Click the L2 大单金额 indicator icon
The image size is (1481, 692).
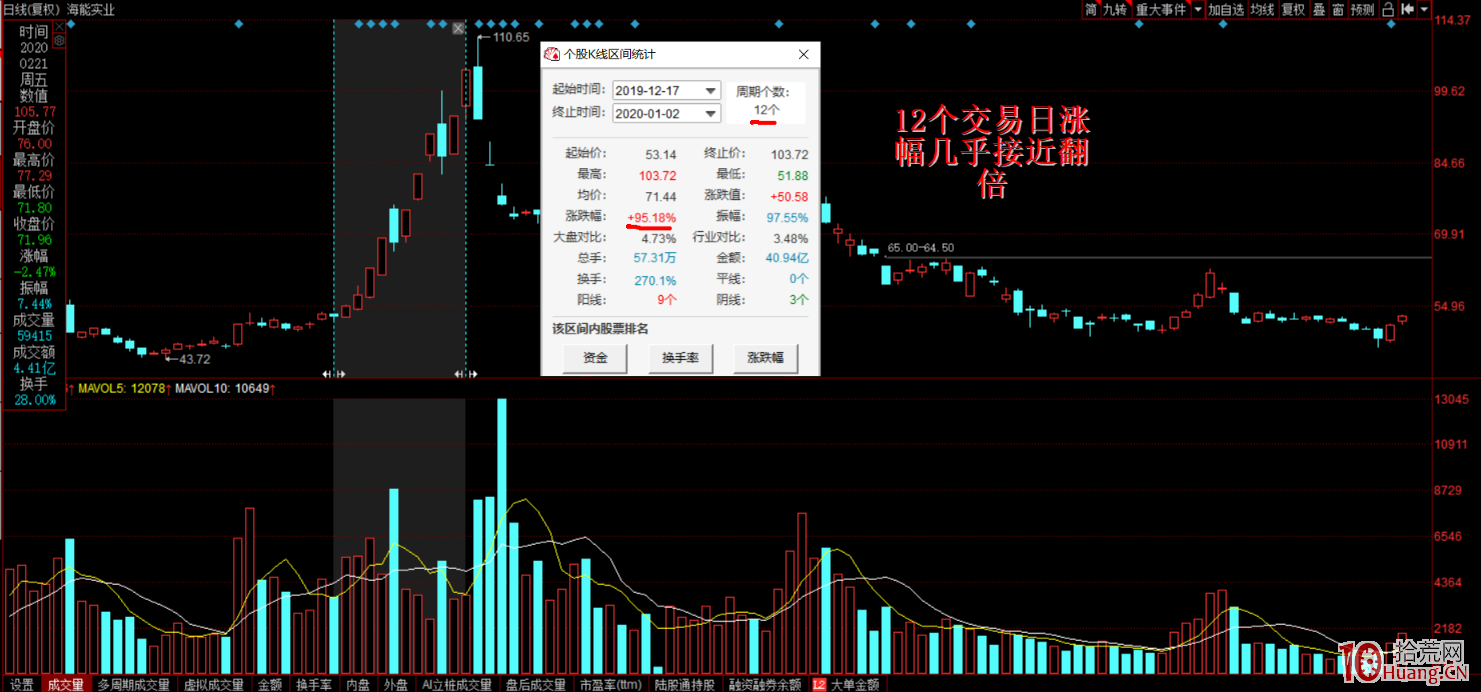click(848, 685)
